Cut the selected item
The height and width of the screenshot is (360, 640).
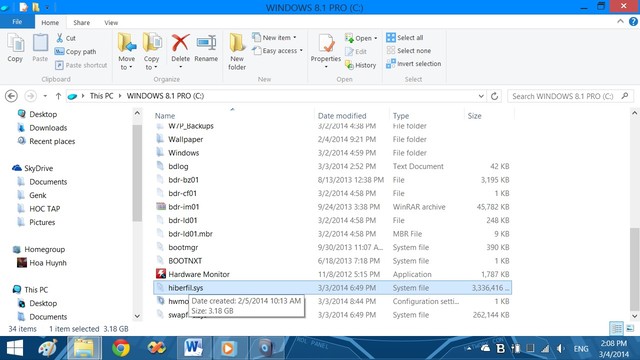[66, 38]
